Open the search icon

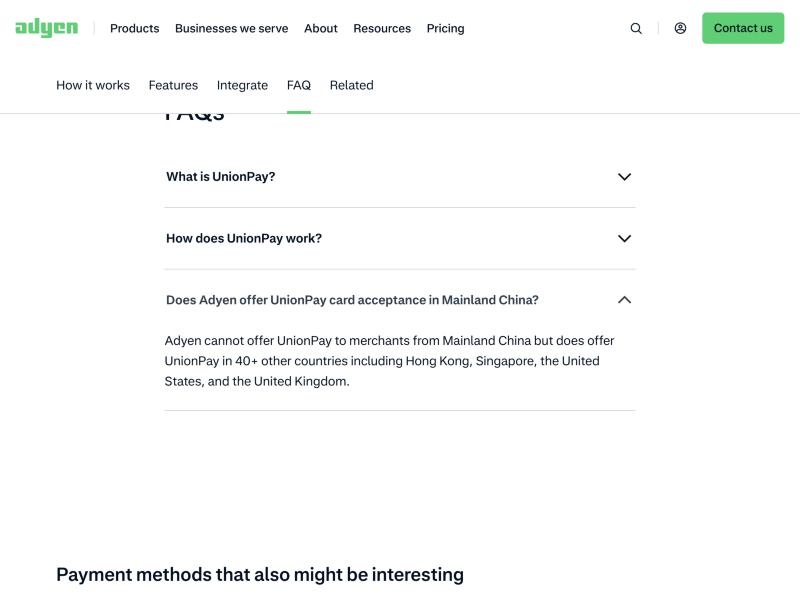[636, 28]
